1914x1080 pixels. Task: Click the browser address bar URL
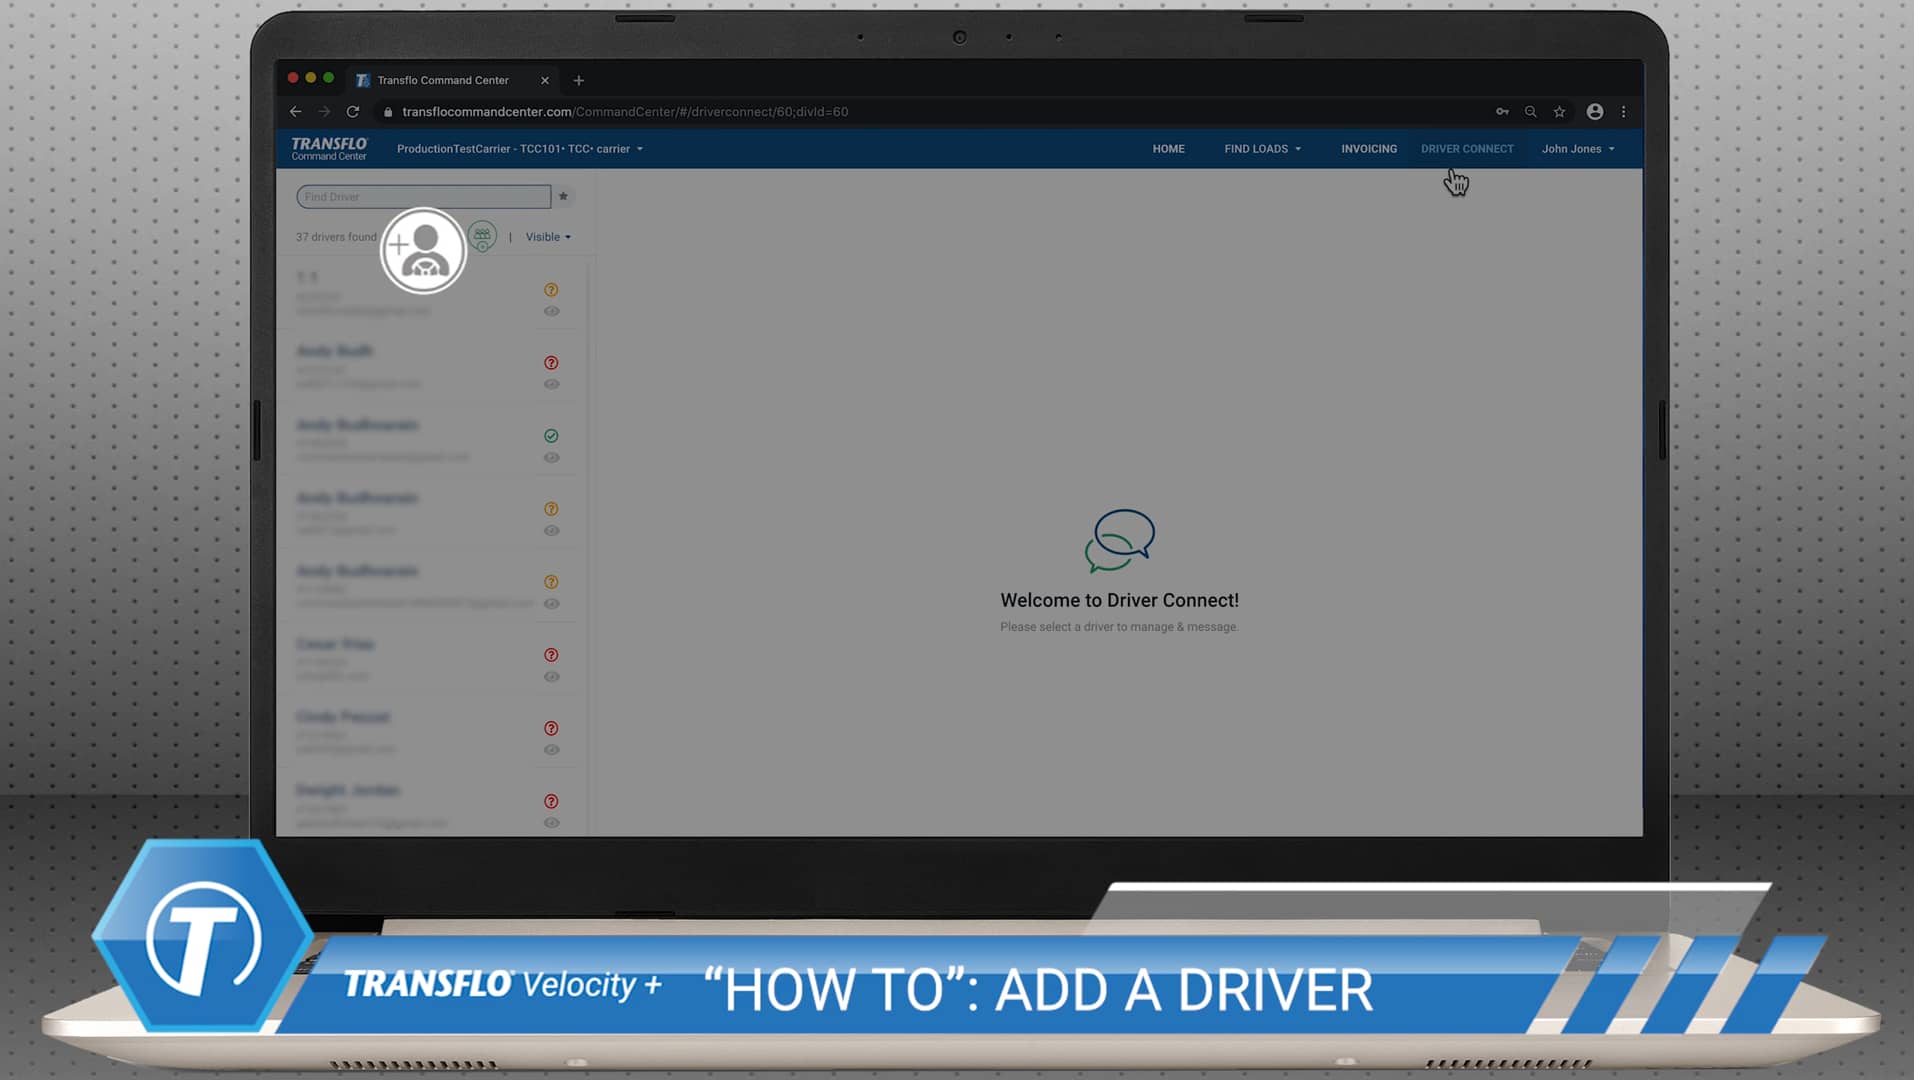[625, 112]
